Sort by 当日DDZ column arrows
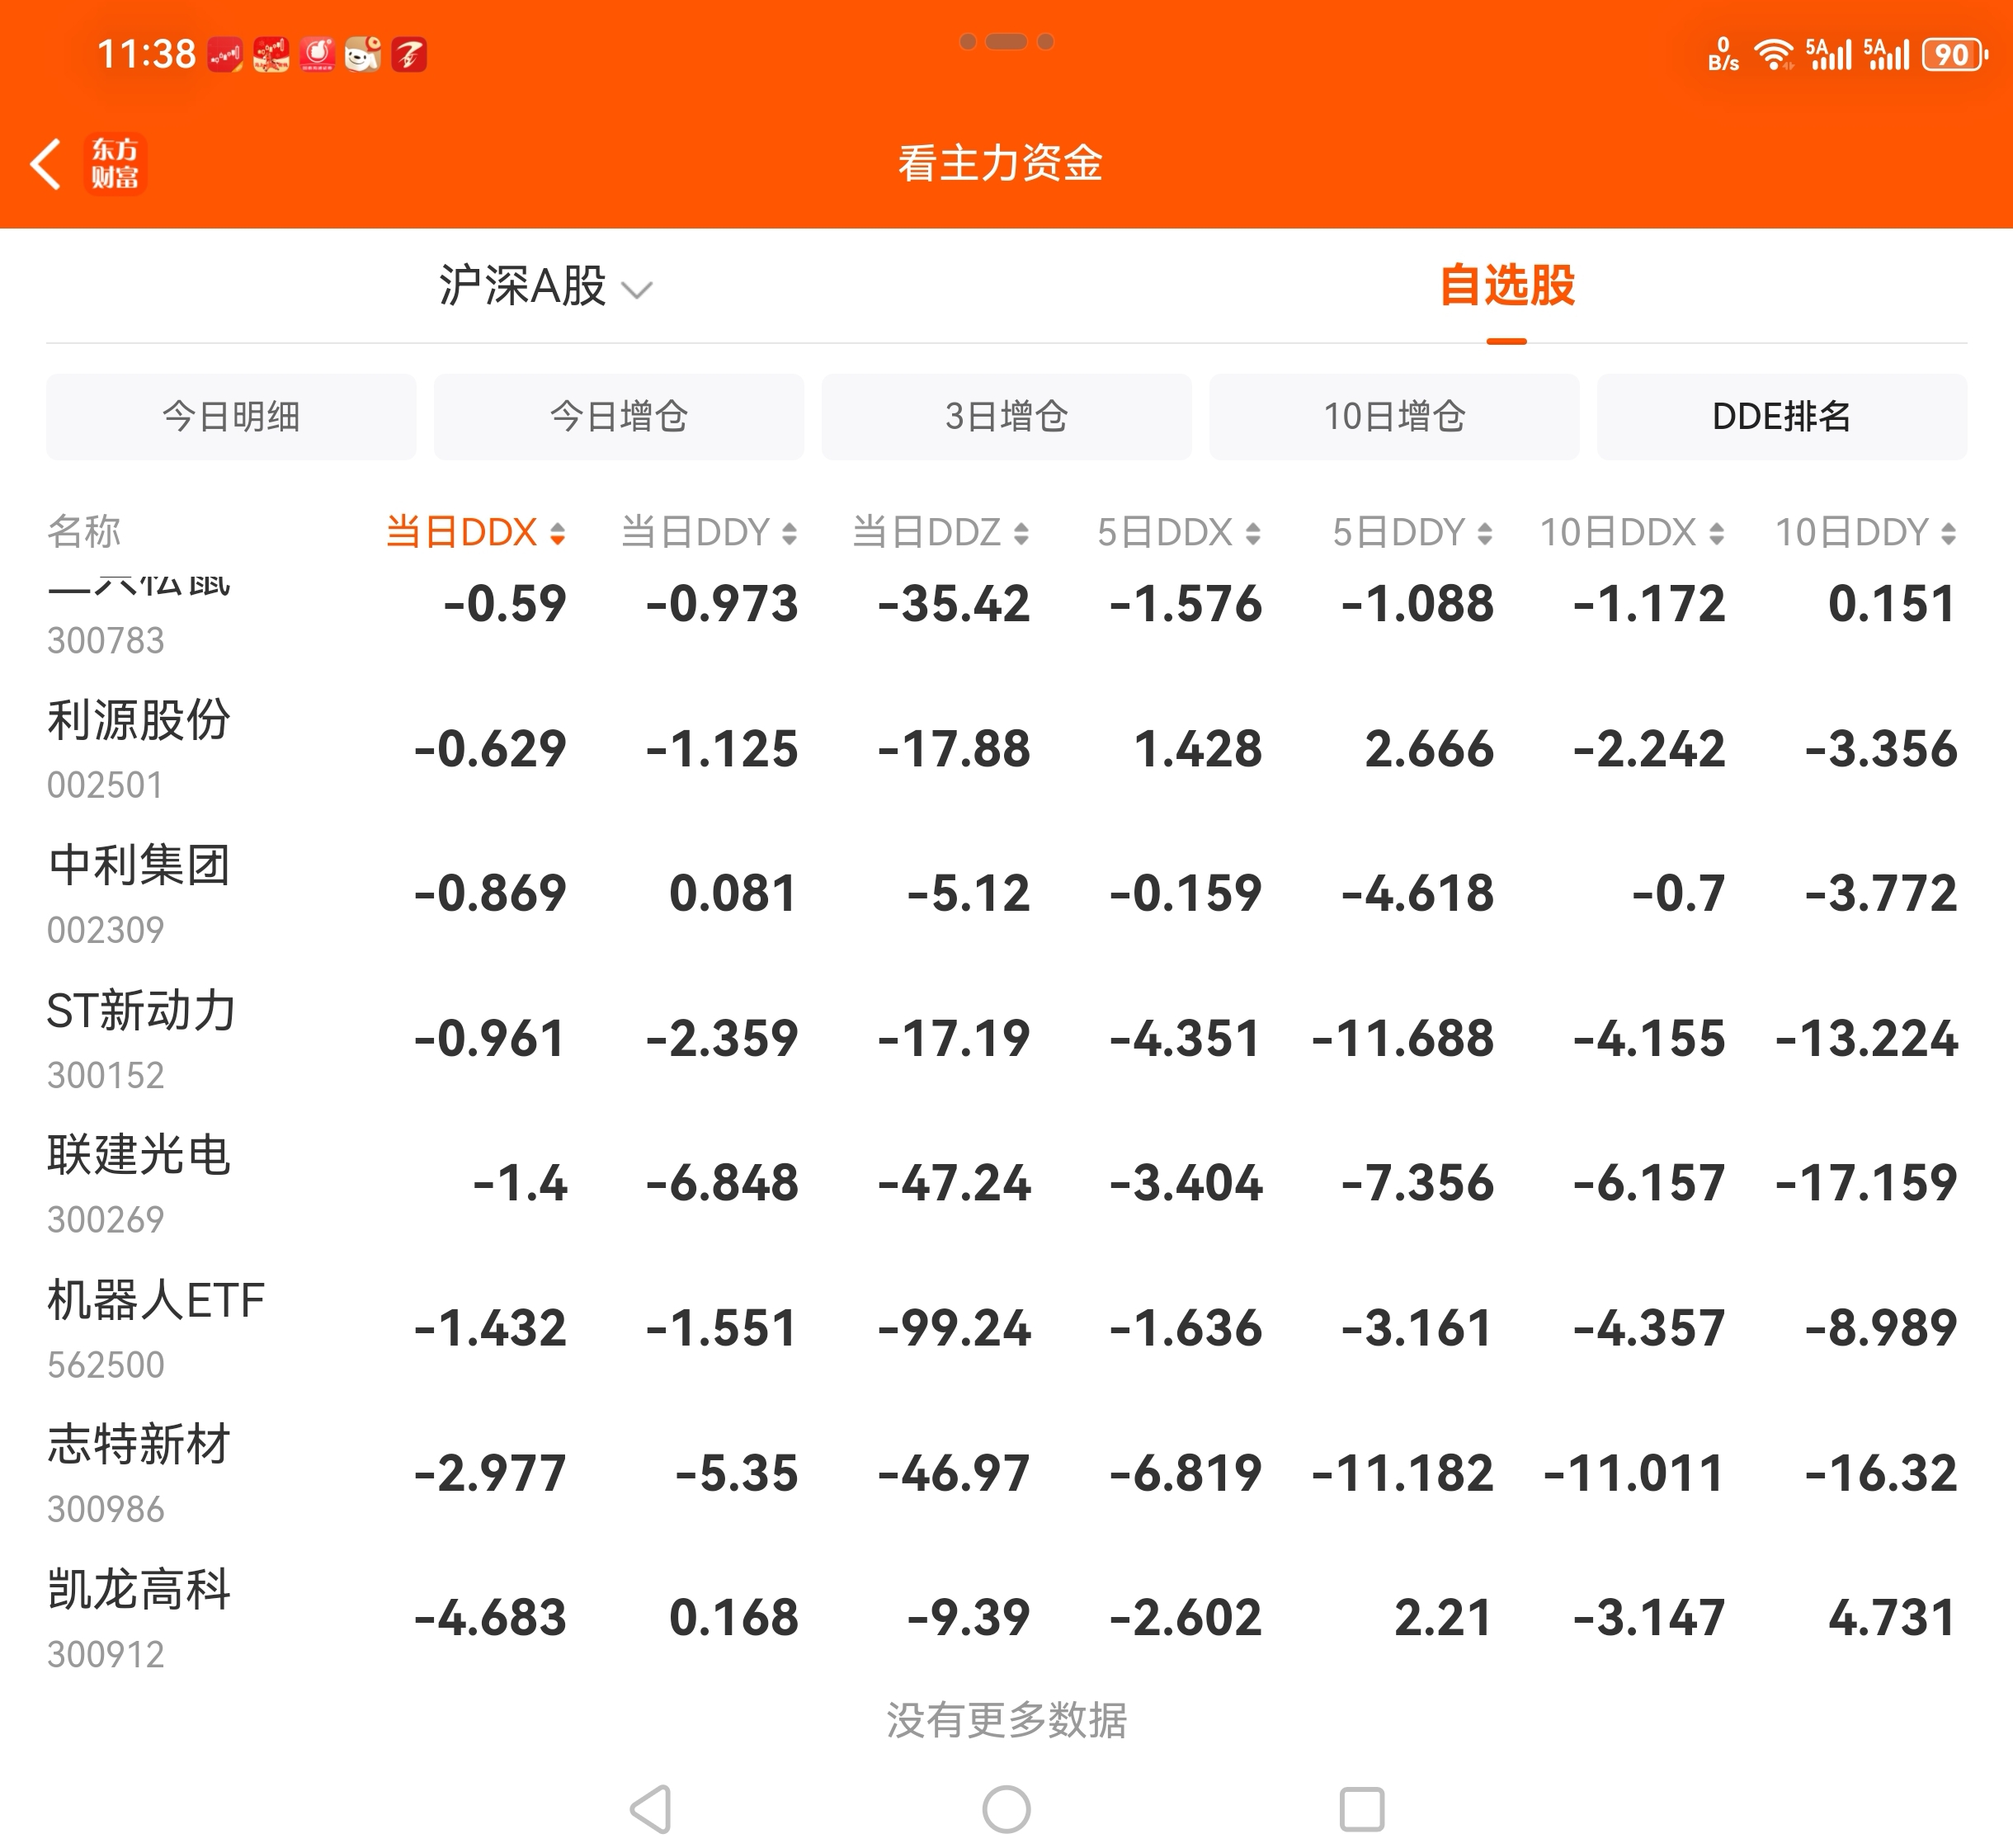The height and width of the screenshot is (1848, 2013). coord(1020,533)
